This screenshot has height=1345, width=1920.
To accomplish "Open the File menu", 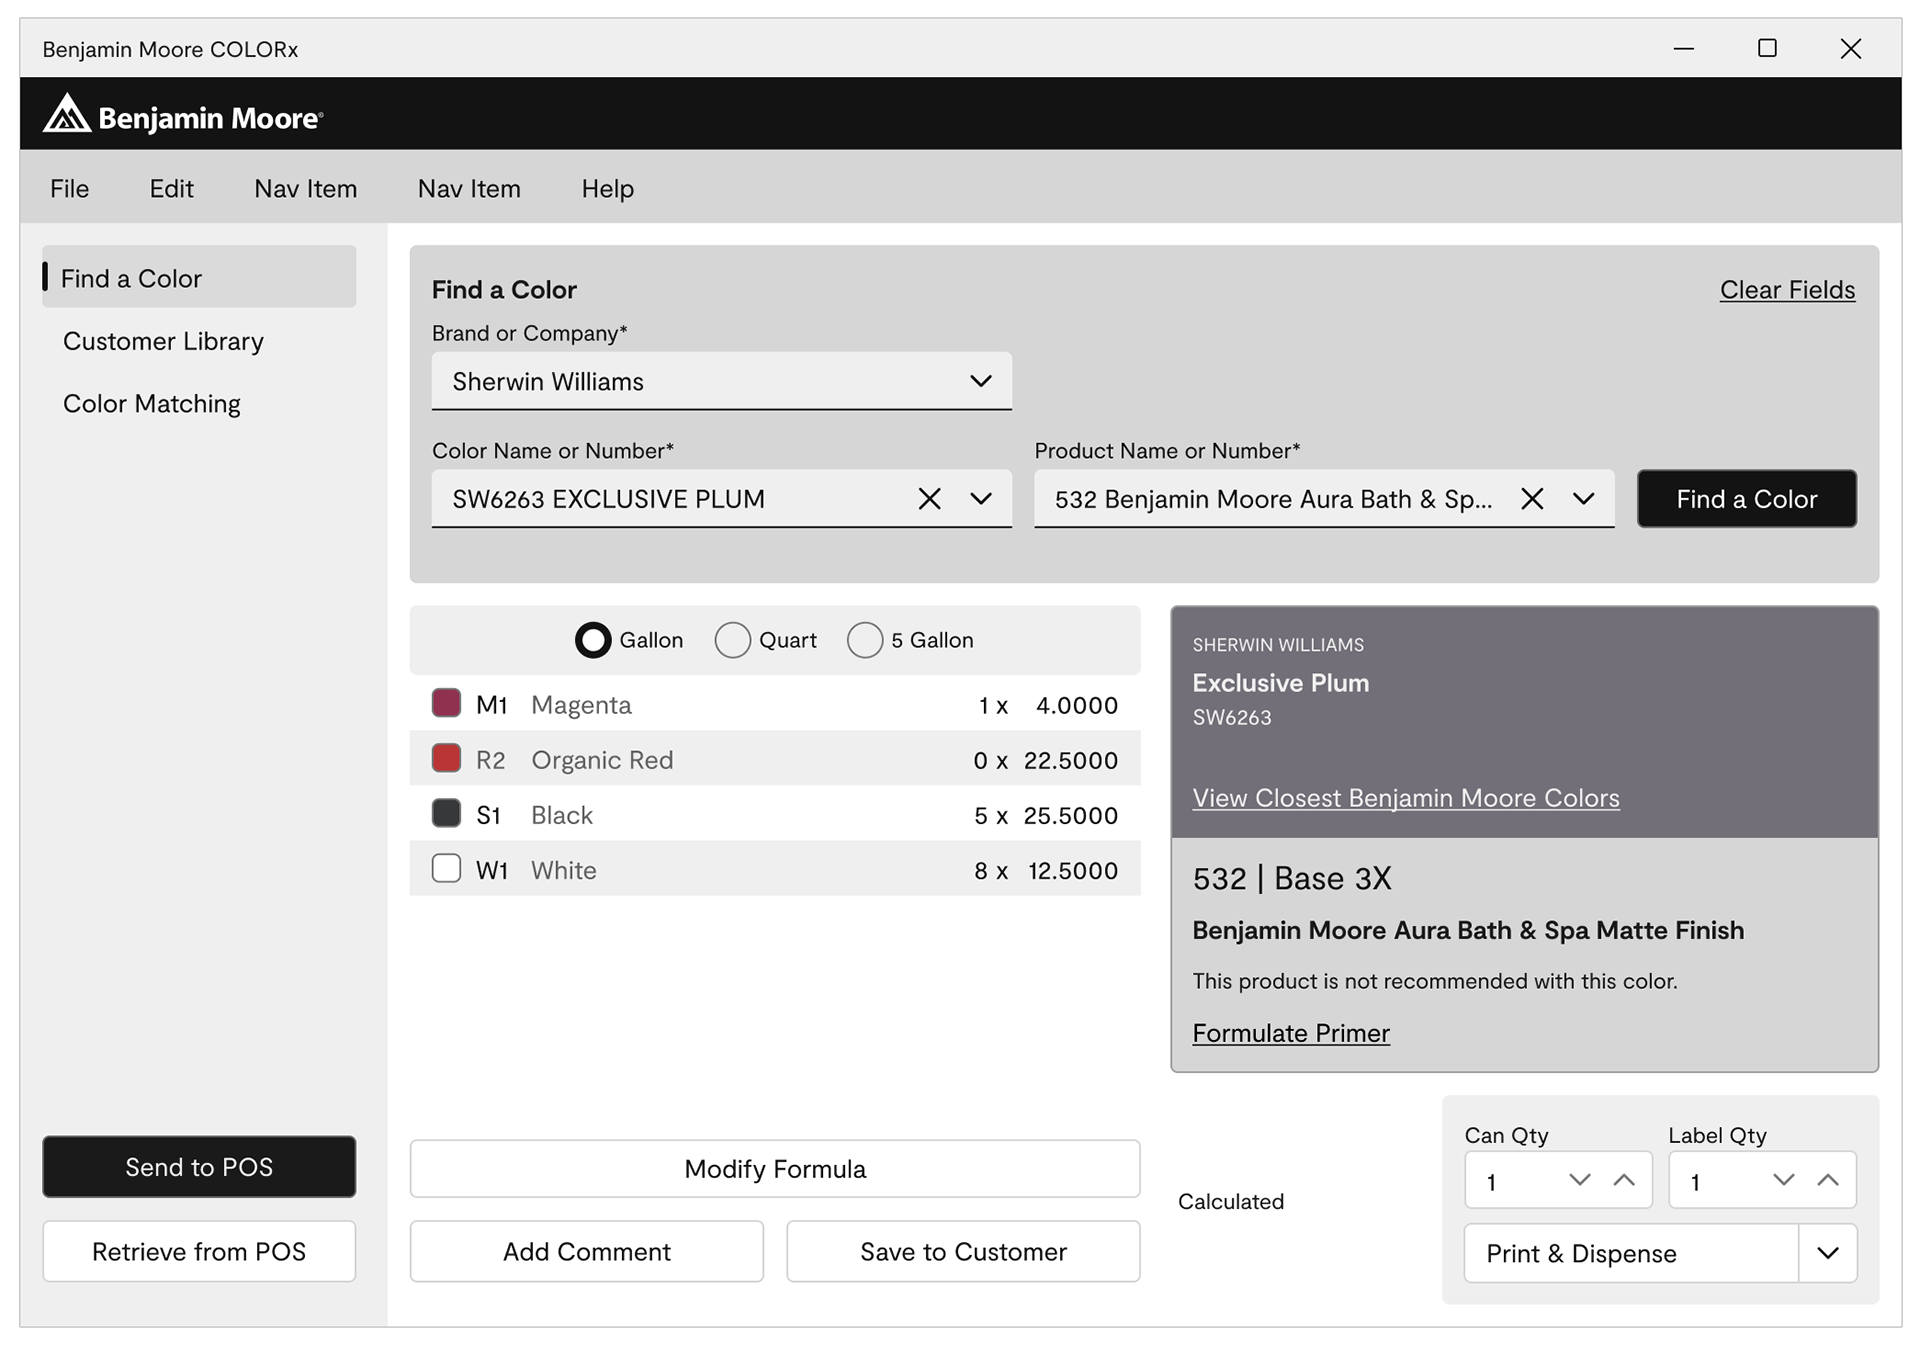I will pyautogui.click(x=69, y=188).
